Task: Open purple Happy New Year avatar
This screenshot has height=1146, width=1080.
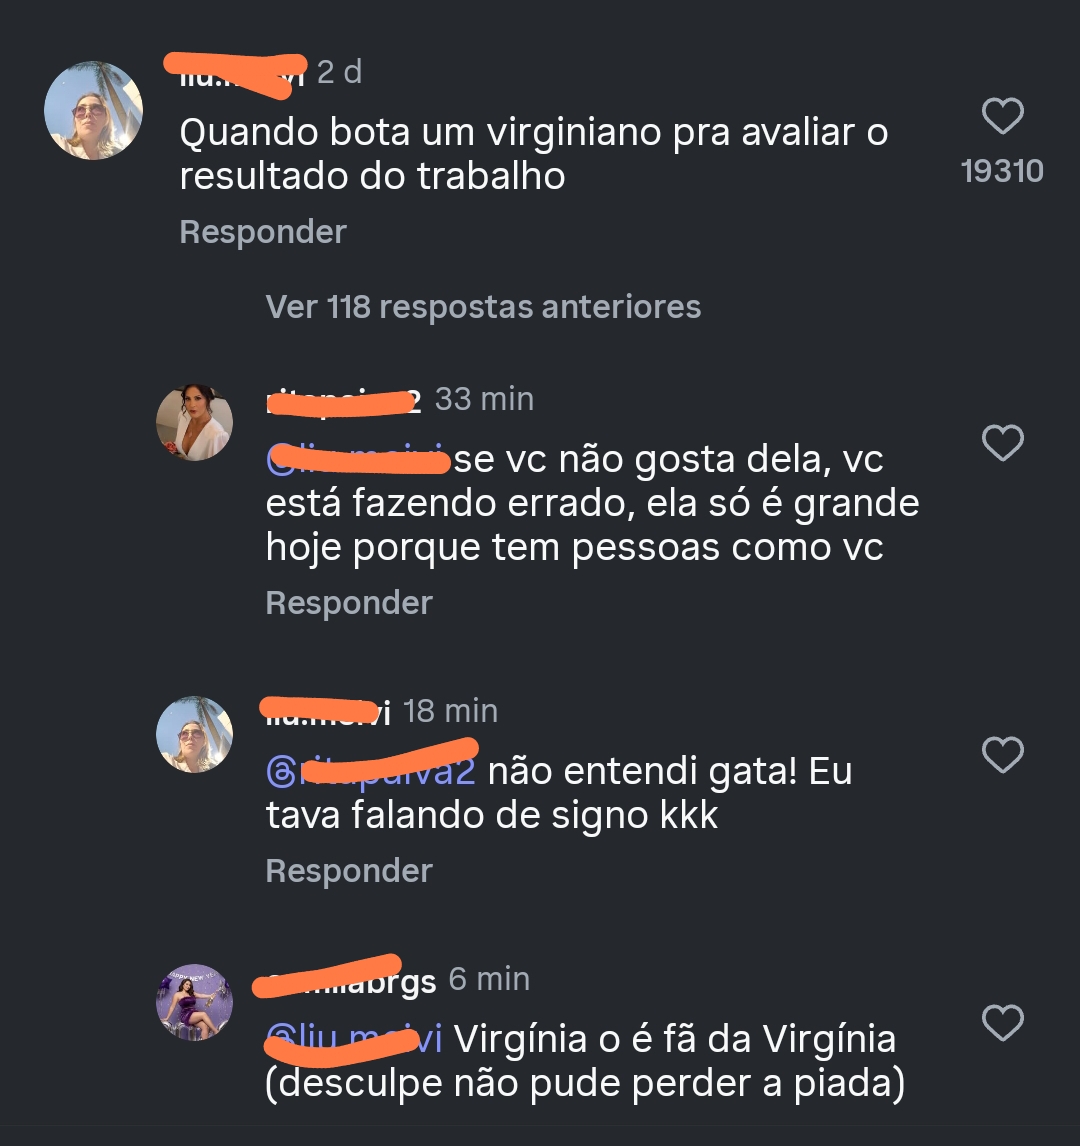Action: [194, 1002]
